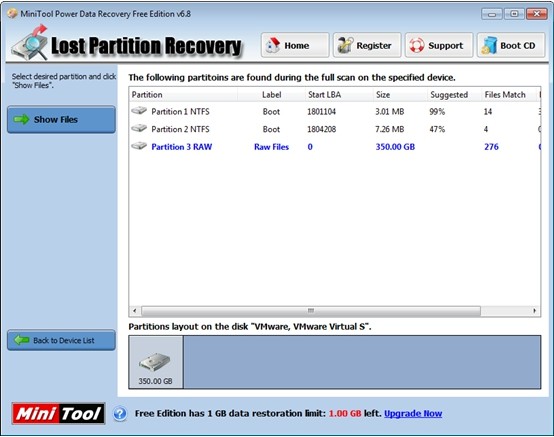This screenshot has width=554, height=437.
Task: Click the app icon in title bar
Action: click(12, 14)
